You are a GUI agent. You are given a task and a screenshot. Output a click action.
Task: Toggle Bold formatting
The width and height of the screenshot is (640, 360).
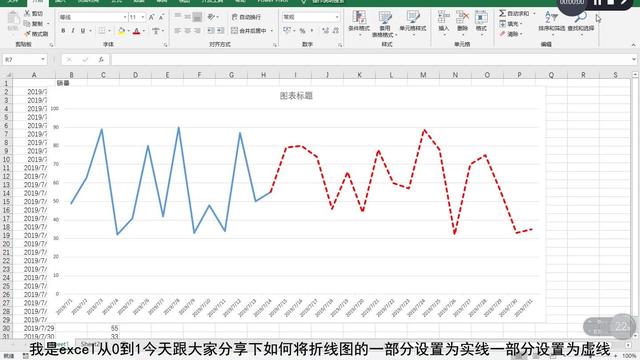pyautogui.click(x=63, y=31)
